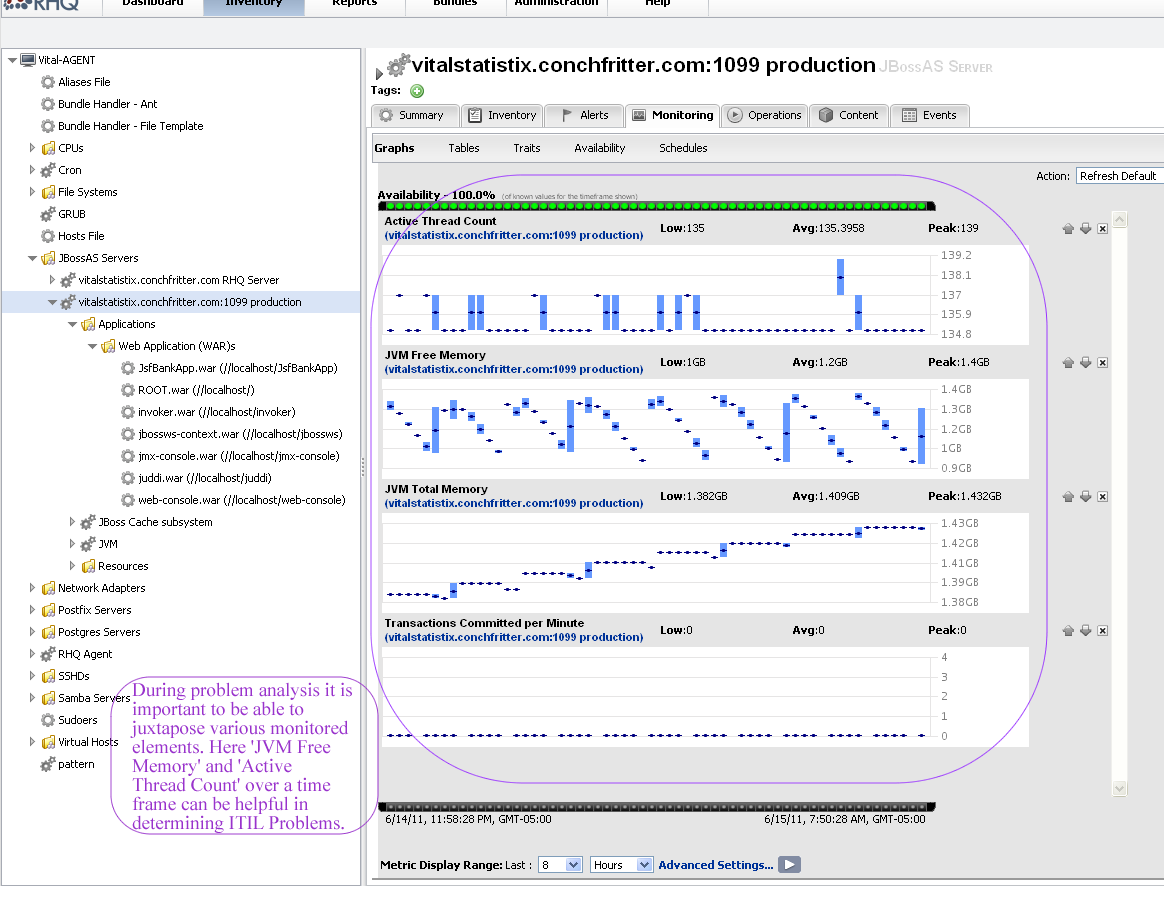Collapse Web Application (WAR)s node
Image resolution: width=1164 pixels, height=904 pixels.
[92, 346]
